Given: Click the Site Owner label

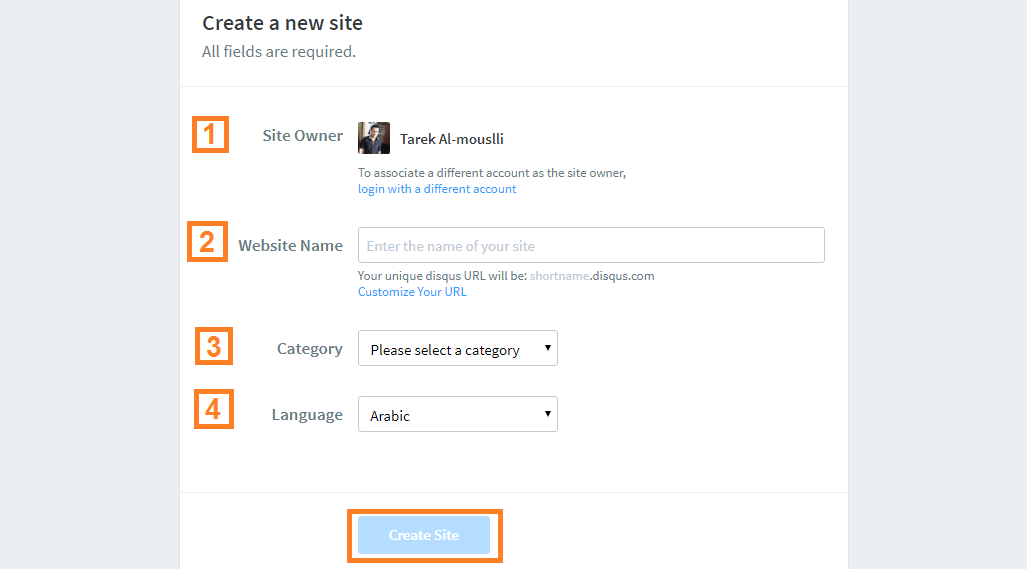Looking at the screenshot, I should [303, 136].
